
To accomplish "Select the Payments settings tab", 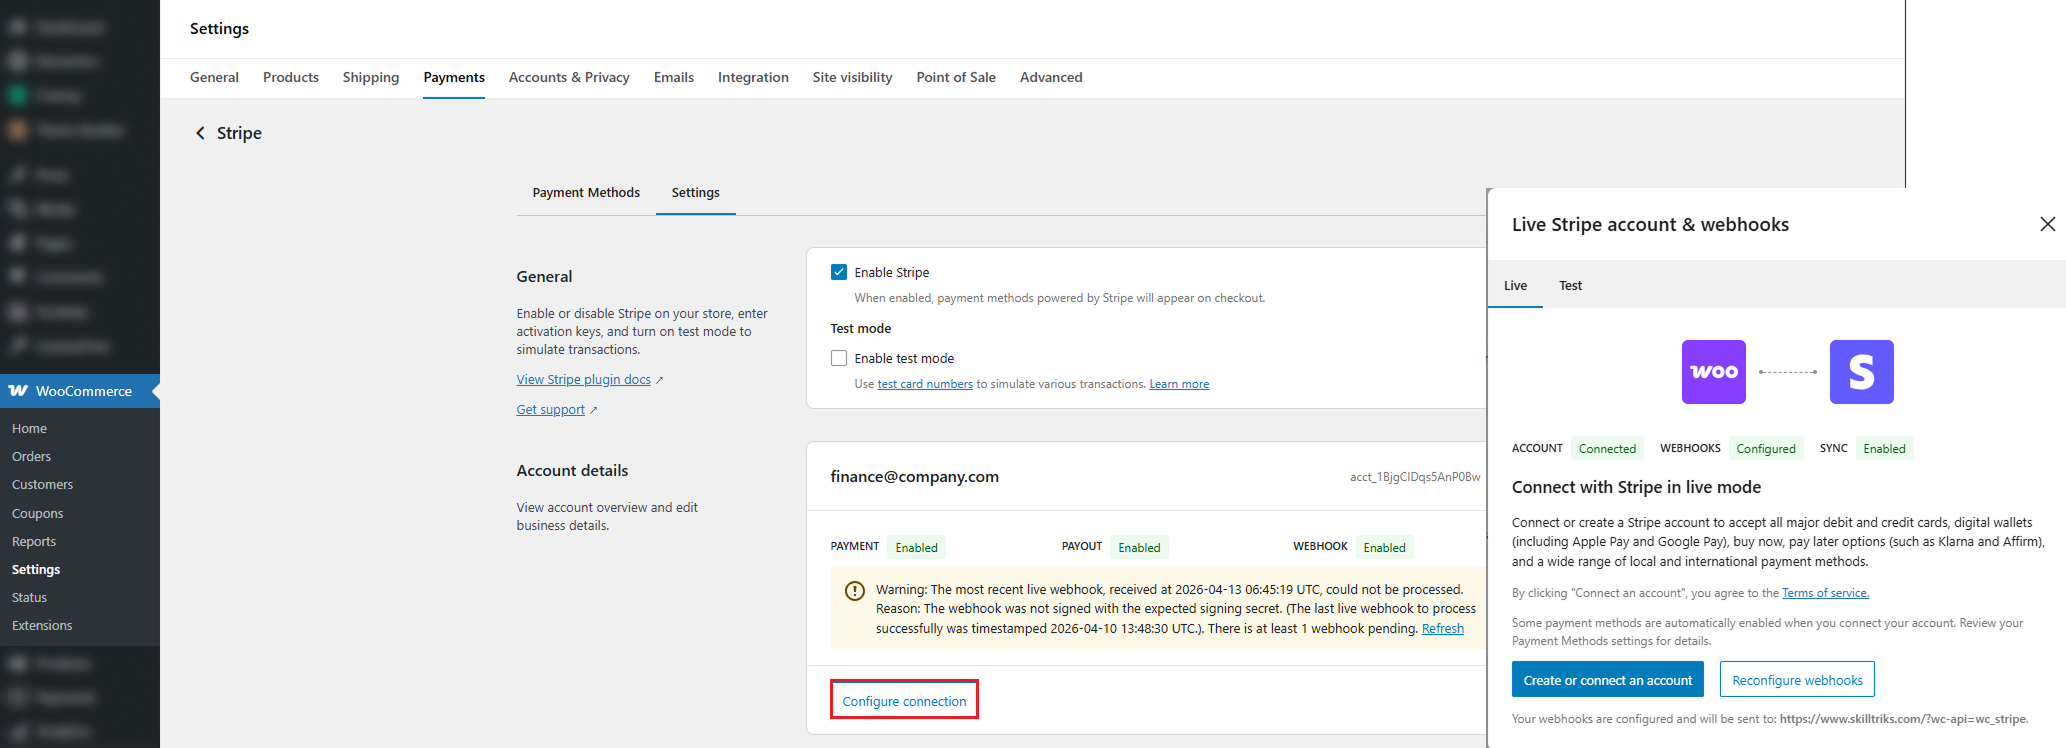I will pyautogui.click(x=454, y=77).
